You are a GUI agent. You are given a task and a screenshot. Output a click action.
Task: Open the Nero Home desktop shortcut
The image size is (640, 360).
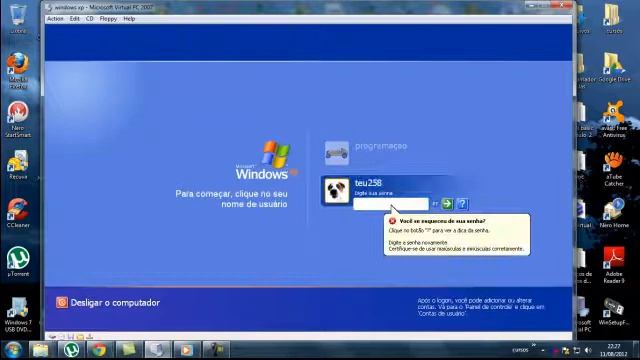coord(614,213)
